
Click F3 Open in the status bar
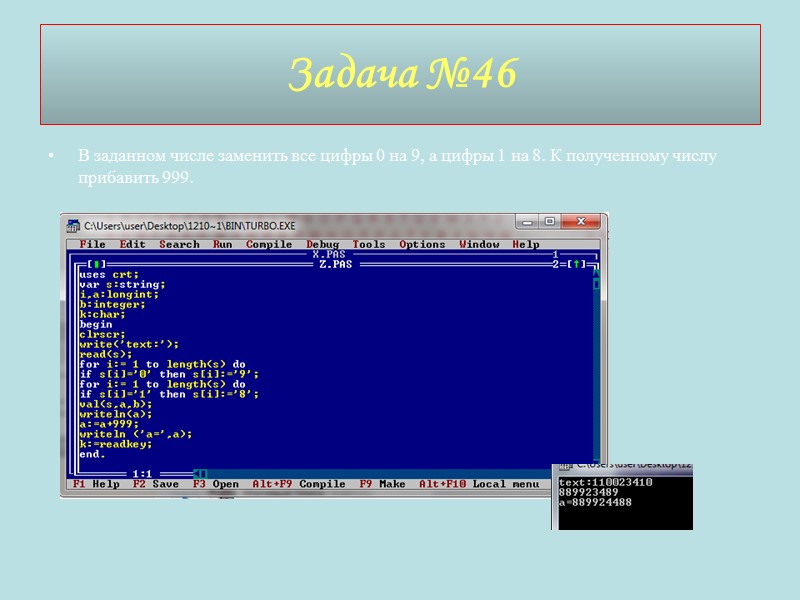[215, 484]
